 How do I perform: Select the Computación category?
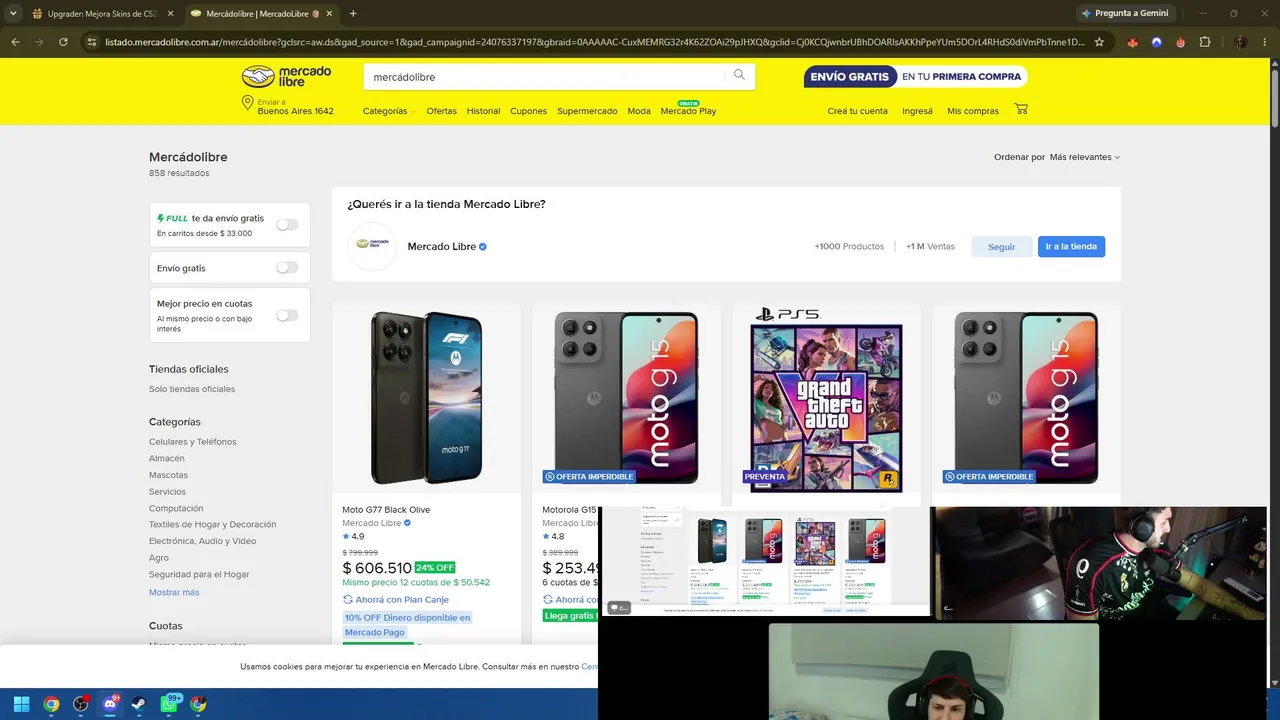coord(176,508)
